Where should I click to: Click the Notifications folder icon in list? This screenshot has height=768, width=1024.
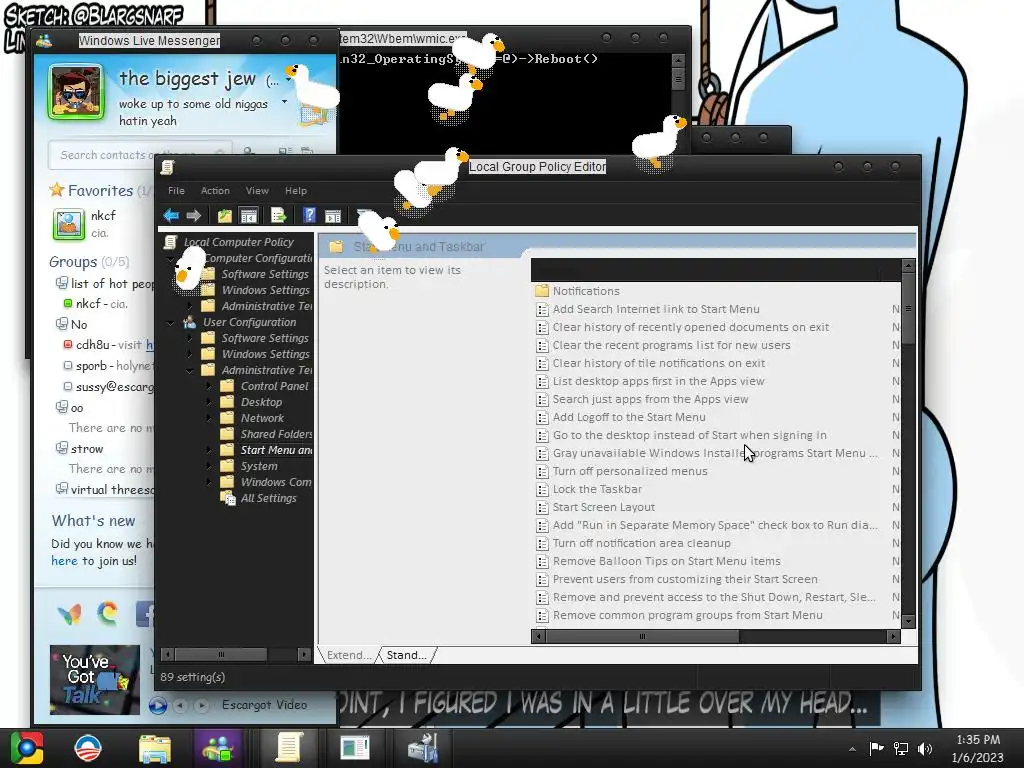[x=541, y=291]
